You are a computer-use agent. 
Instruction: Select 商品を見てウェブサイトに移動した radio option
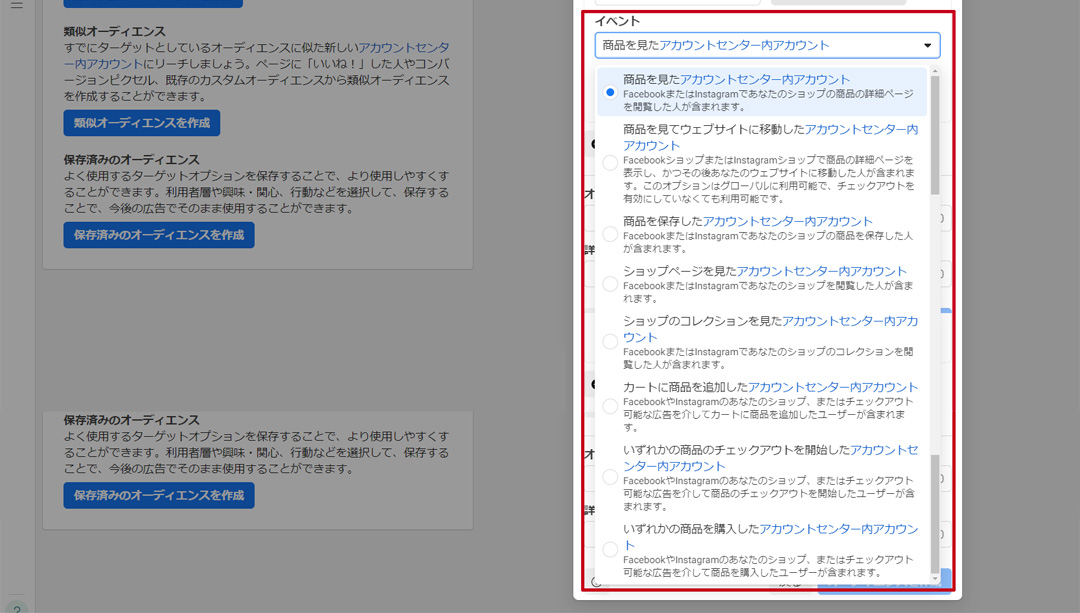tap(610, 163)
